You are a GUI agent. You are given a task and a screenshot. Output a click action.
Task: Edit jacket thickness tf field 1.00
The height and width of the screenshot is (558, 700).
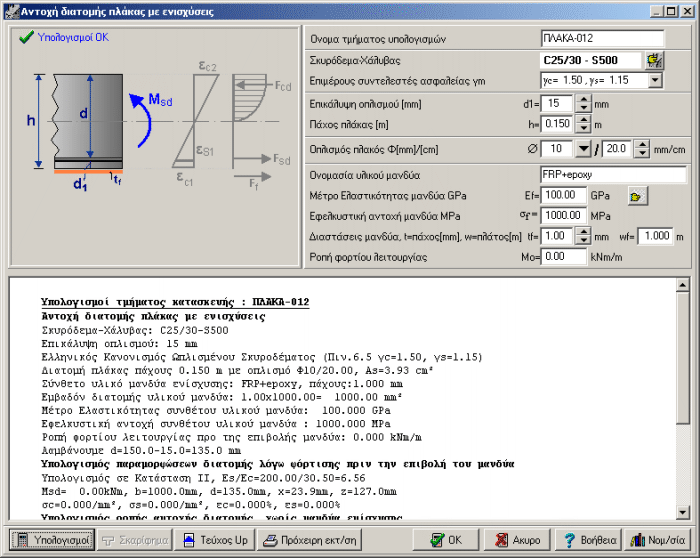557,236
